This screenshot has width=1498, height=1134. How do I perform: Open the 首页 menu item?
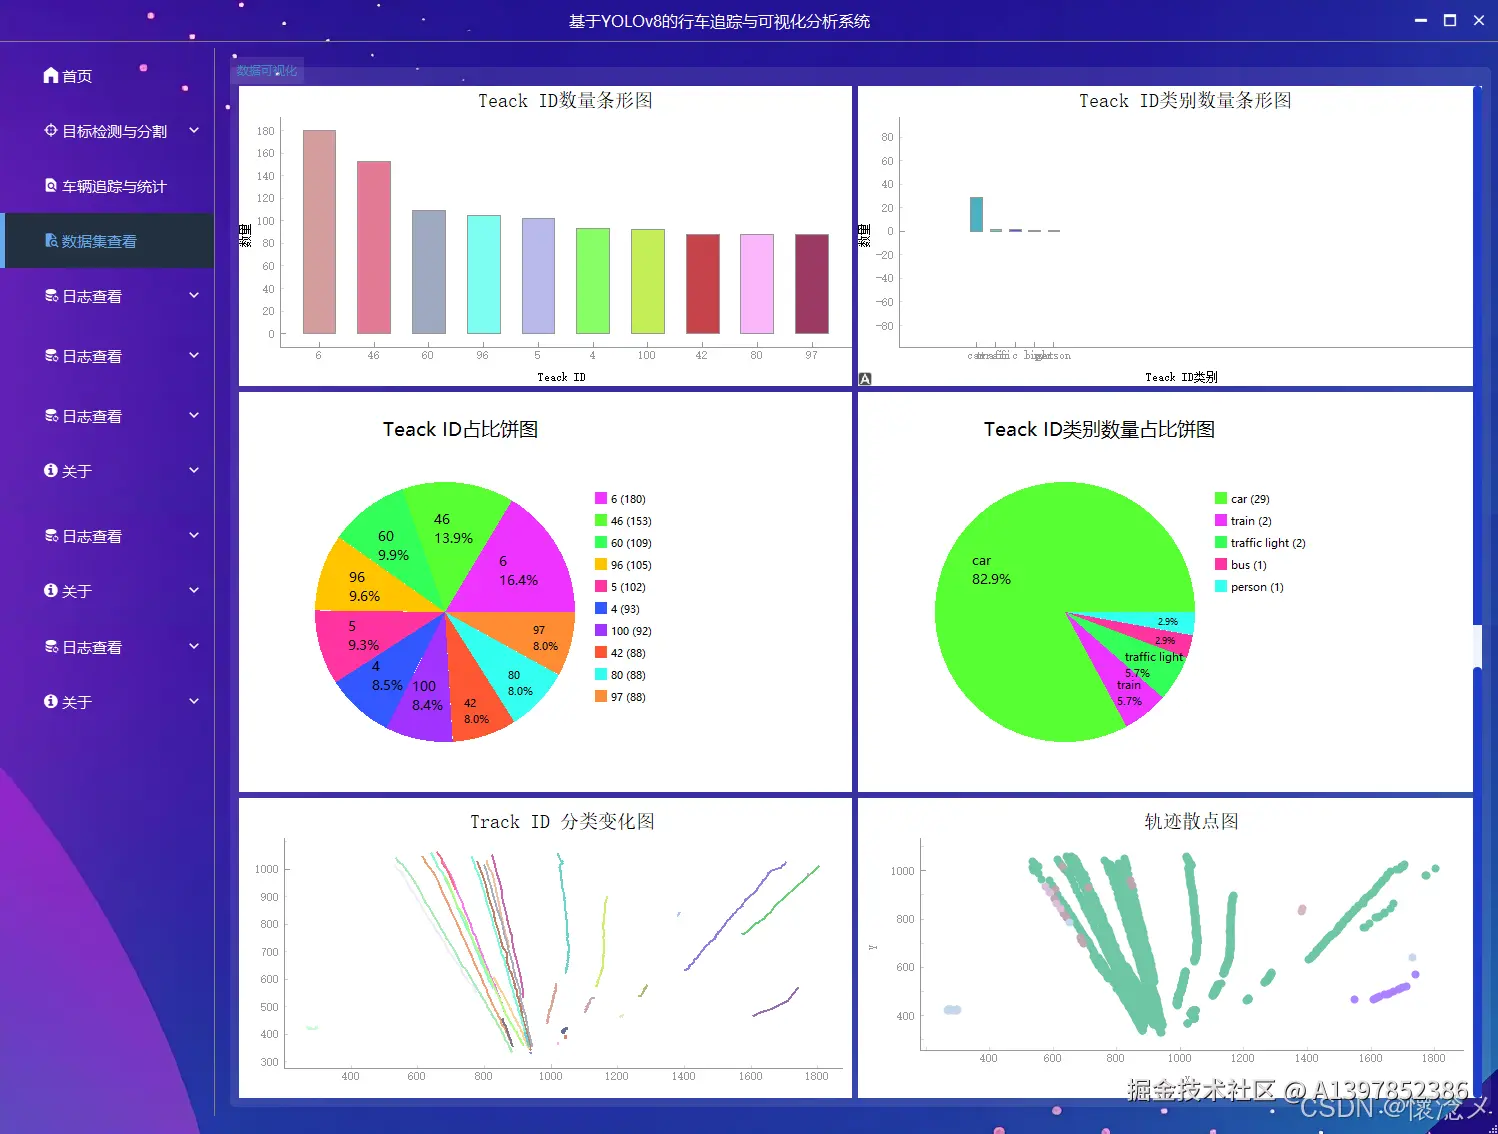[x=107, y=76]
